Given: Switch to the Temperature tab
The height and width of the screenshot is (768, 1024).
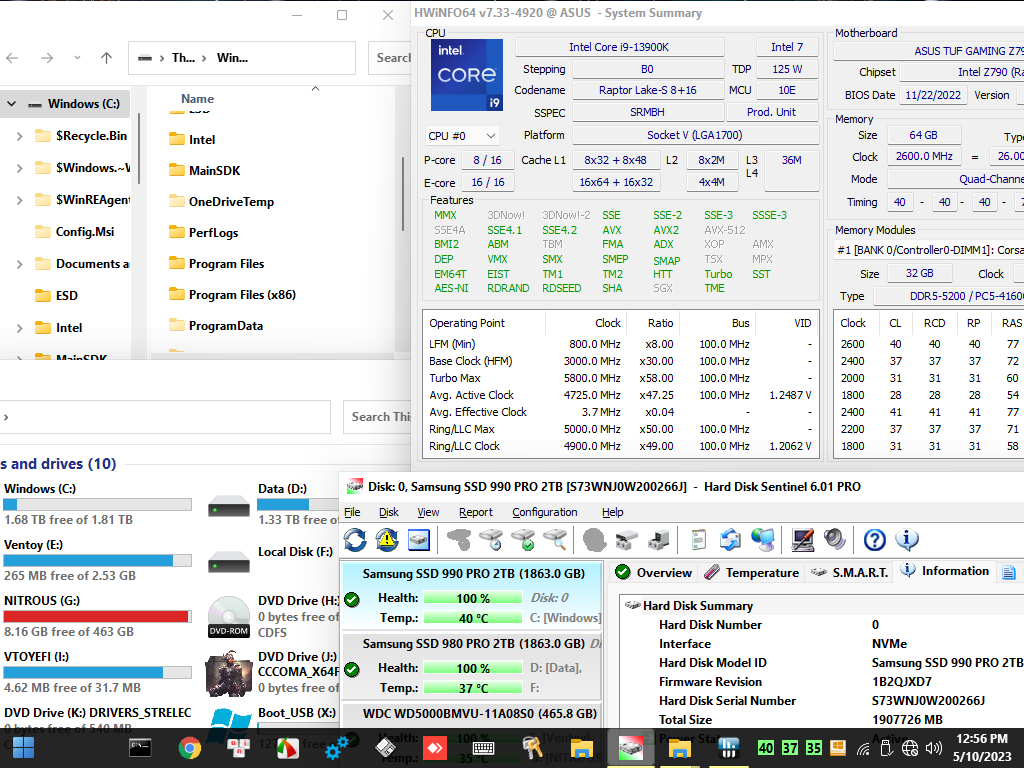Looking at the screenshot, I should coord(752,573).
